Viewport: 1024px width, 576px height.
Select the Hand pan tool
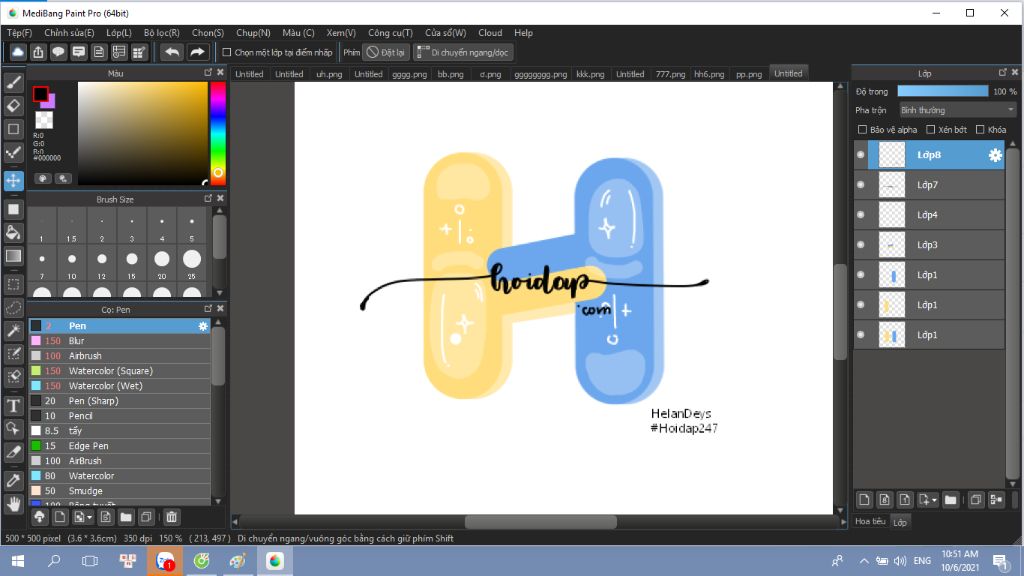click(13, 504)
